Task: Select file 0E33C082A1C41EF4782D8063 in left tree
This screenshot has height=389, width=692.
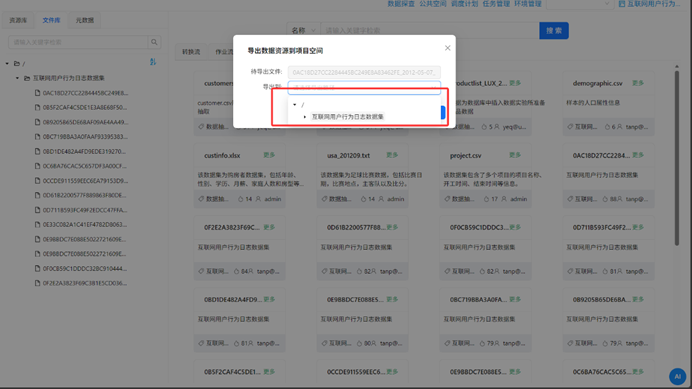Action: (85, 225)
